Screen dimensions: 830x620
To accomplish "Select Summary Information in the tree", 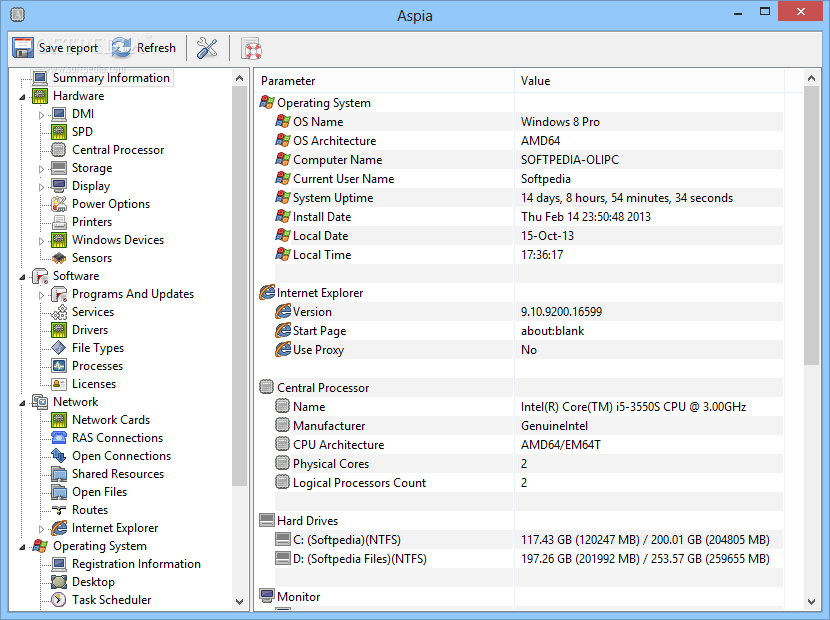I will (x=111, y=78).
